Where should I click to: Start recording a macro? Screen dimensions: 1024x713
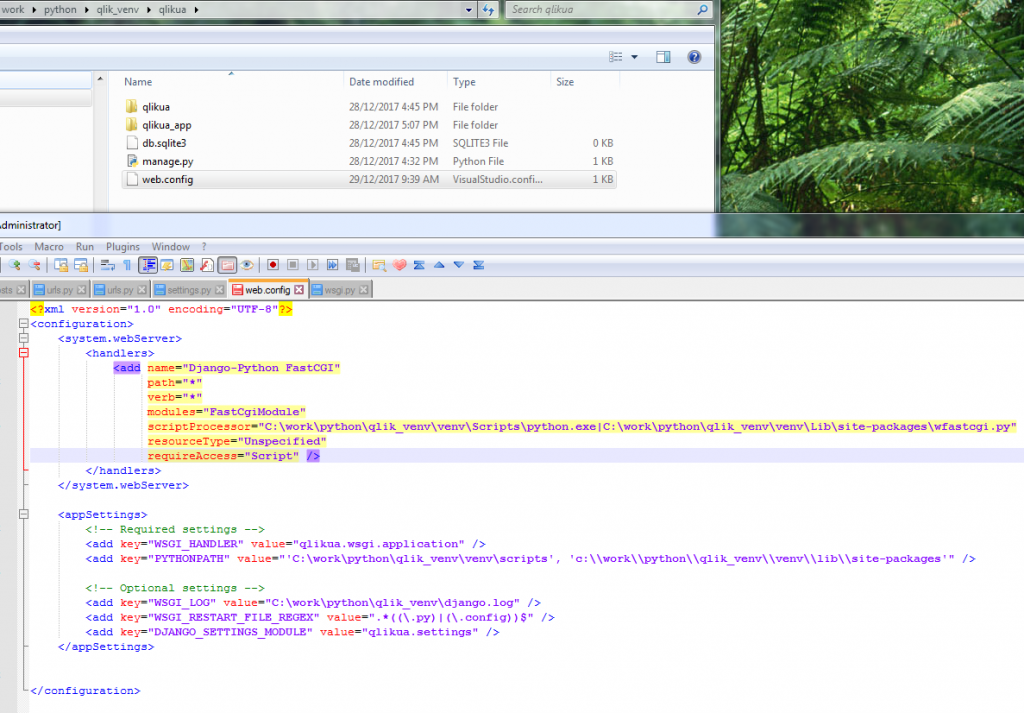(273, 265)
